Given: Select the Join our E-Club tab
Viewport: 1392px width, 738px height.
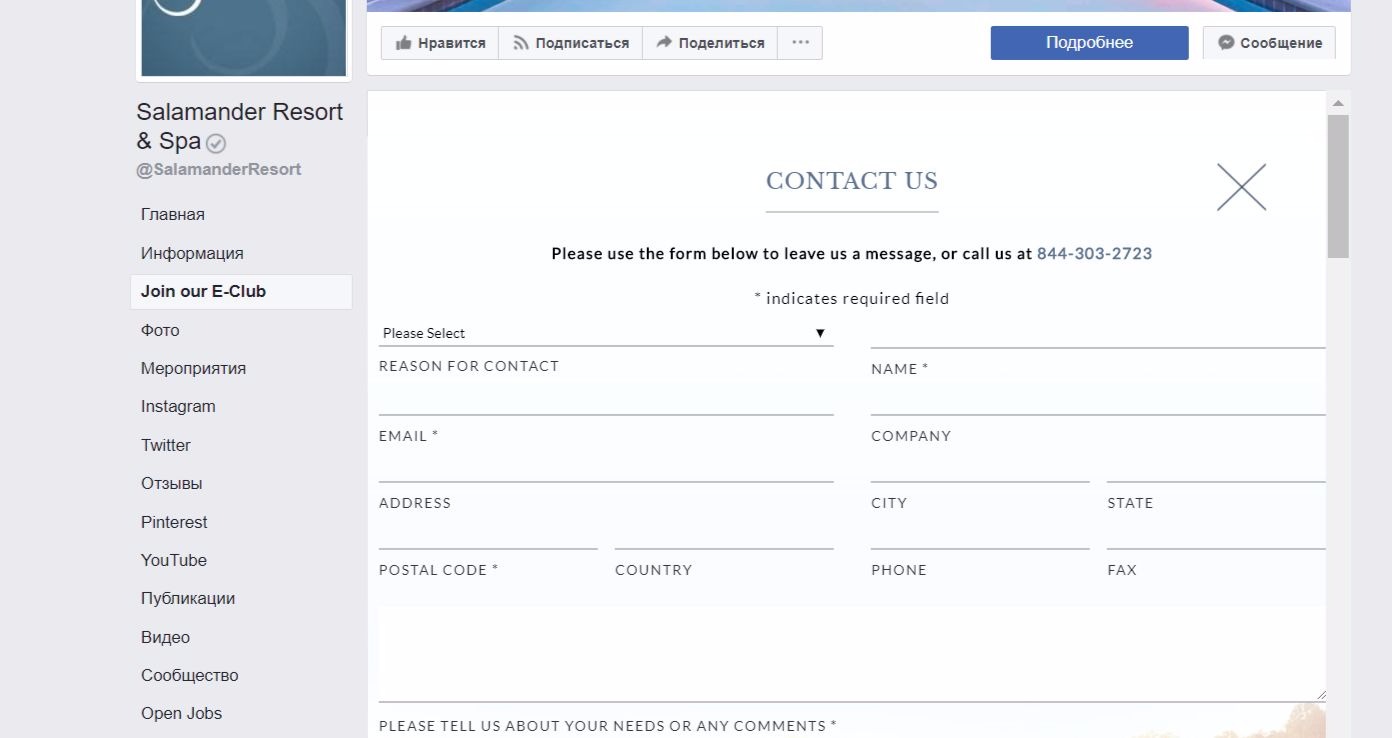Looking at the screenshot, I should point(203,292).
